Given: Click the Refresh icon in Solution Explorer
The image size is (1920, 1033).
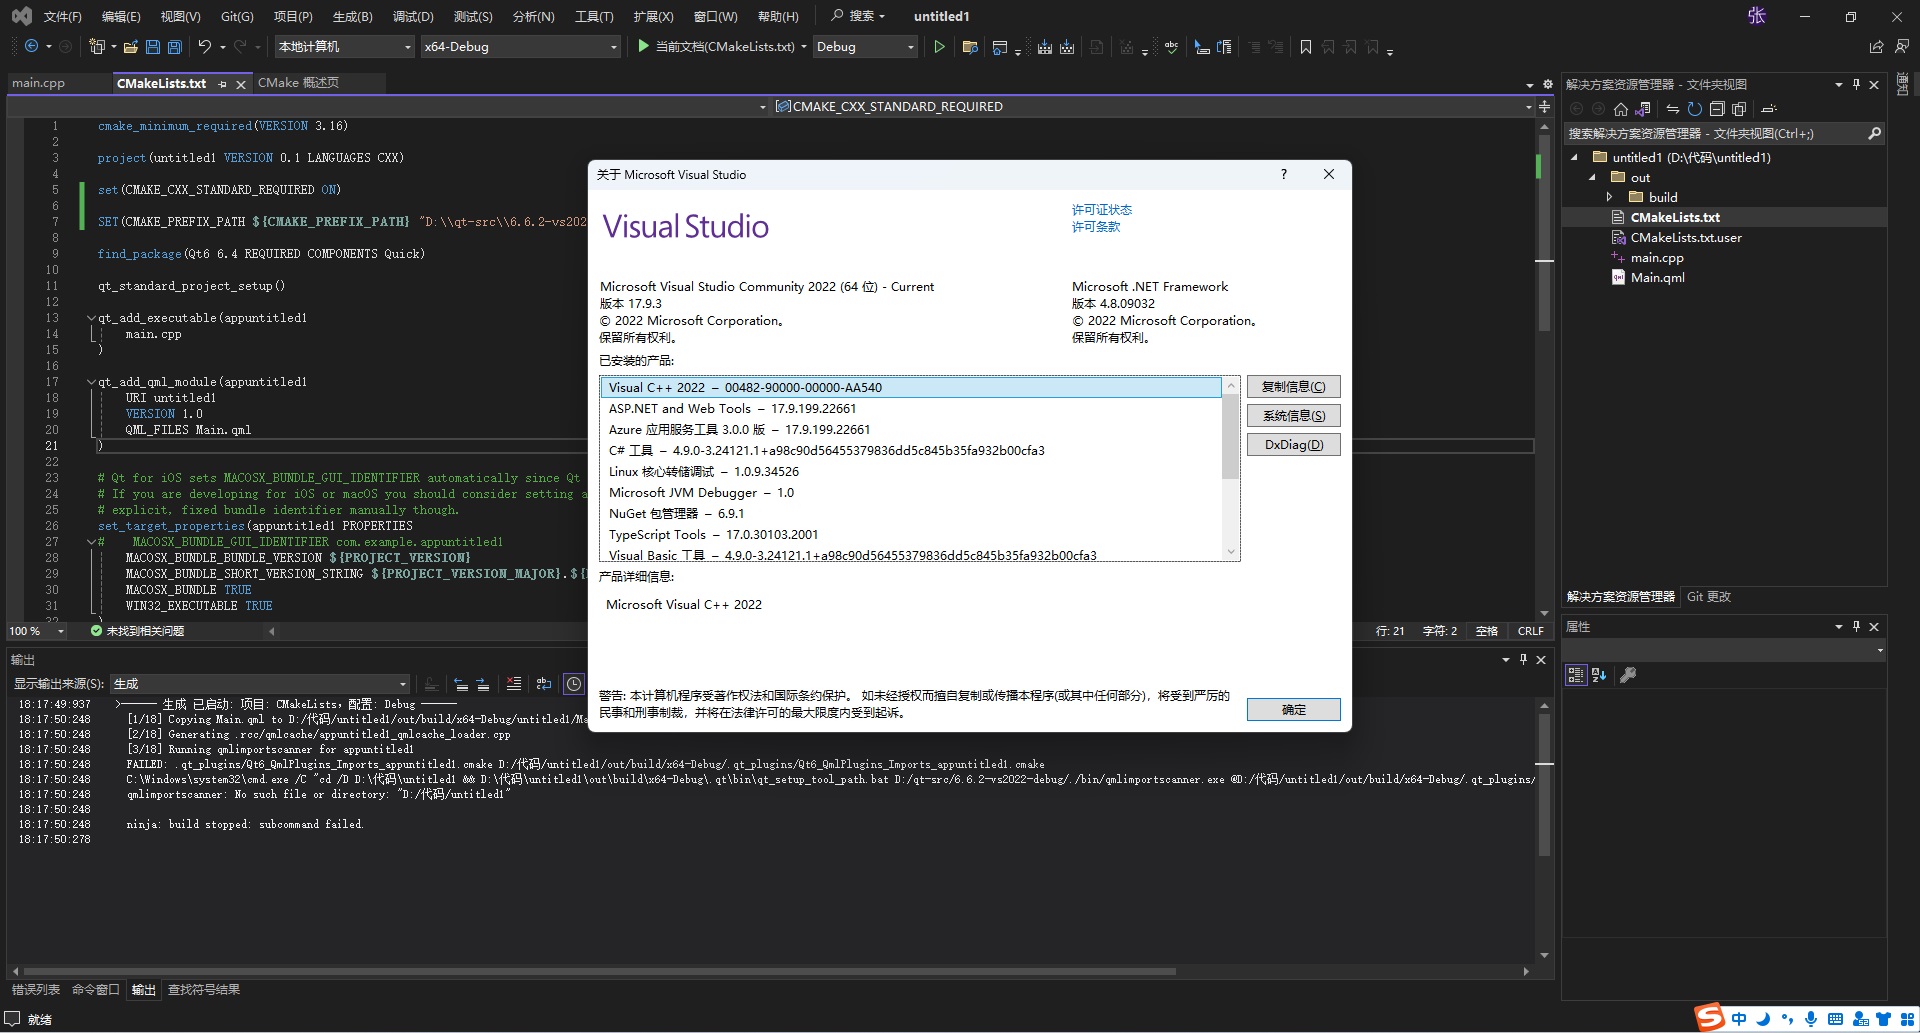Looking at the screenshot, I should (1694, 109).
